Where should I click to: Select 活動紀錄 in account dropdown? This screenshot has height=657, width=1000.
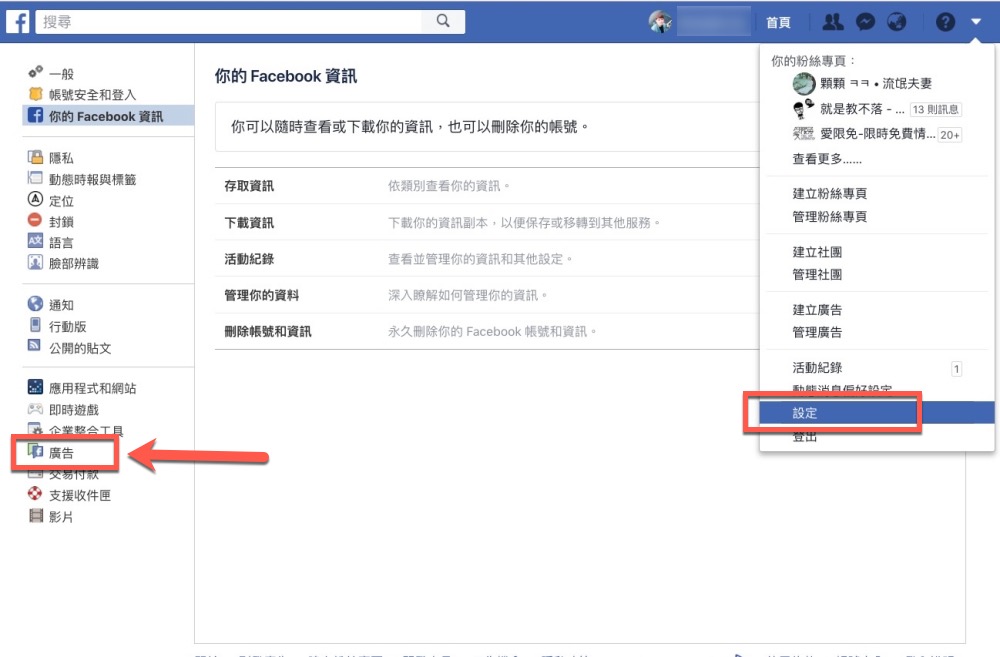pyautogui.click(x=817, y=367)
